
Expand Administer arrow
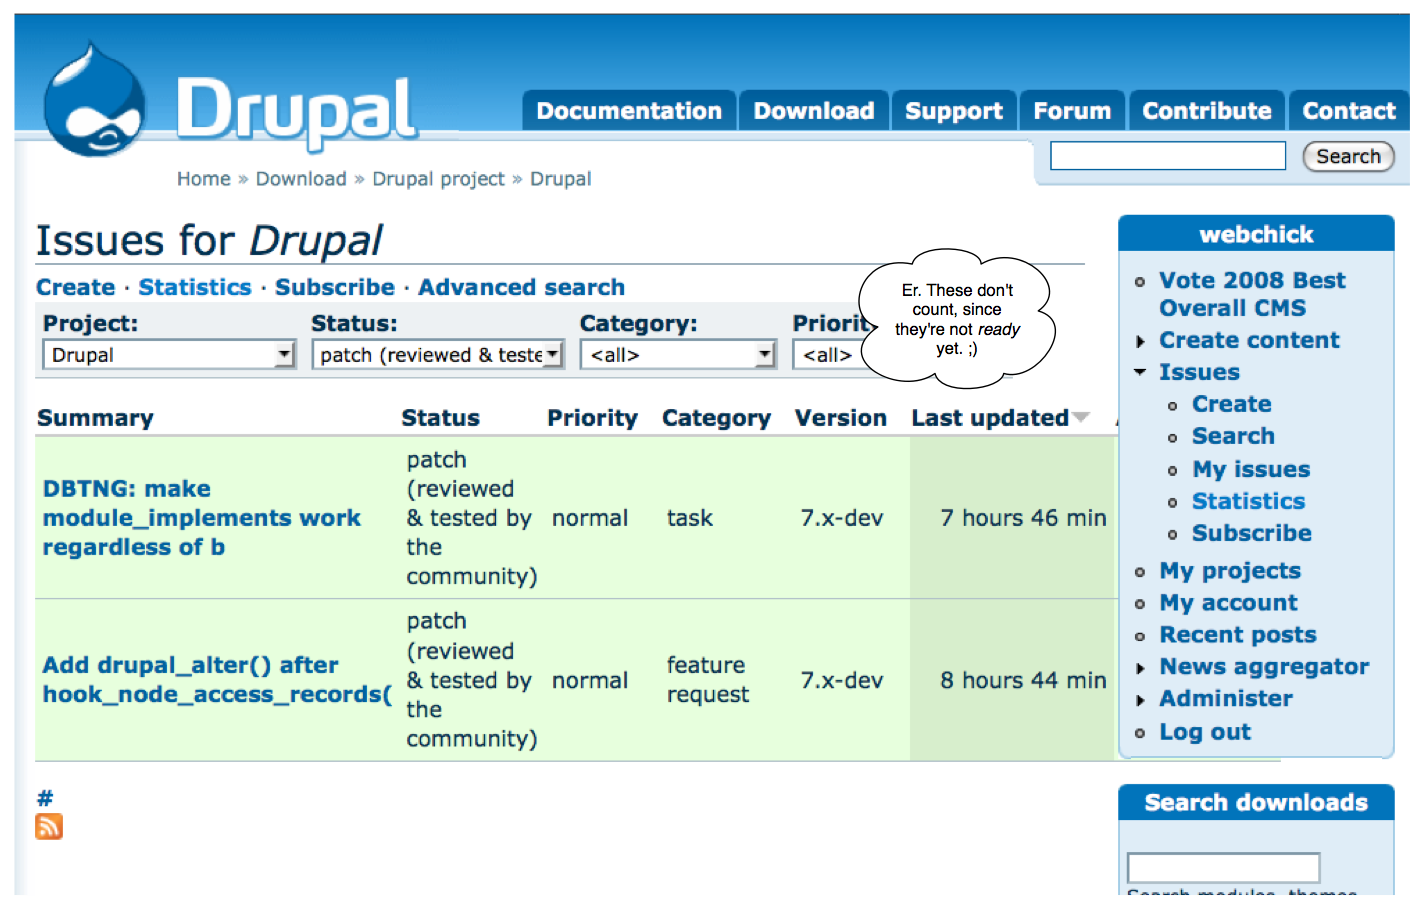(x=1140, y=700)
